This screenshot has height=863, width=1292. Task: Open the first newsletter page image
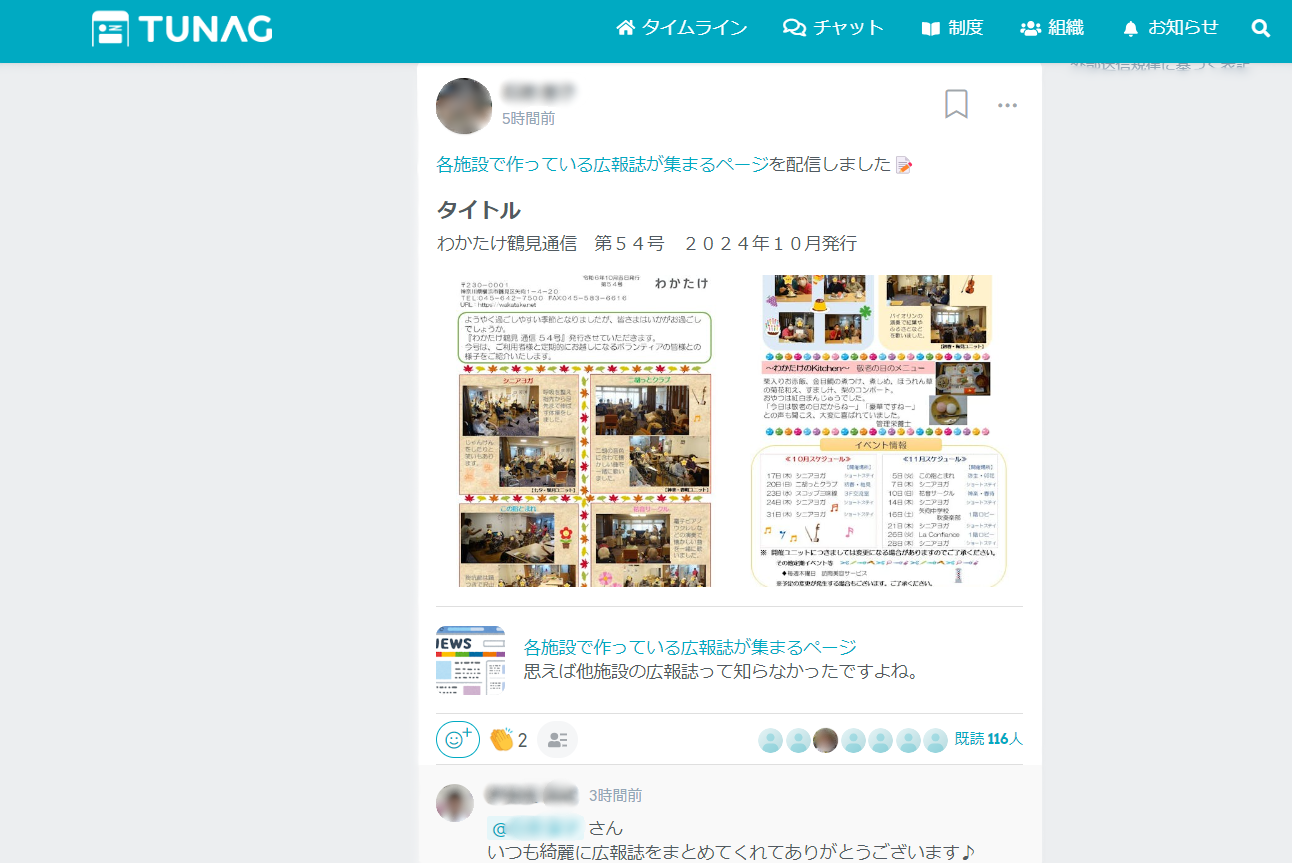[585, 430]
